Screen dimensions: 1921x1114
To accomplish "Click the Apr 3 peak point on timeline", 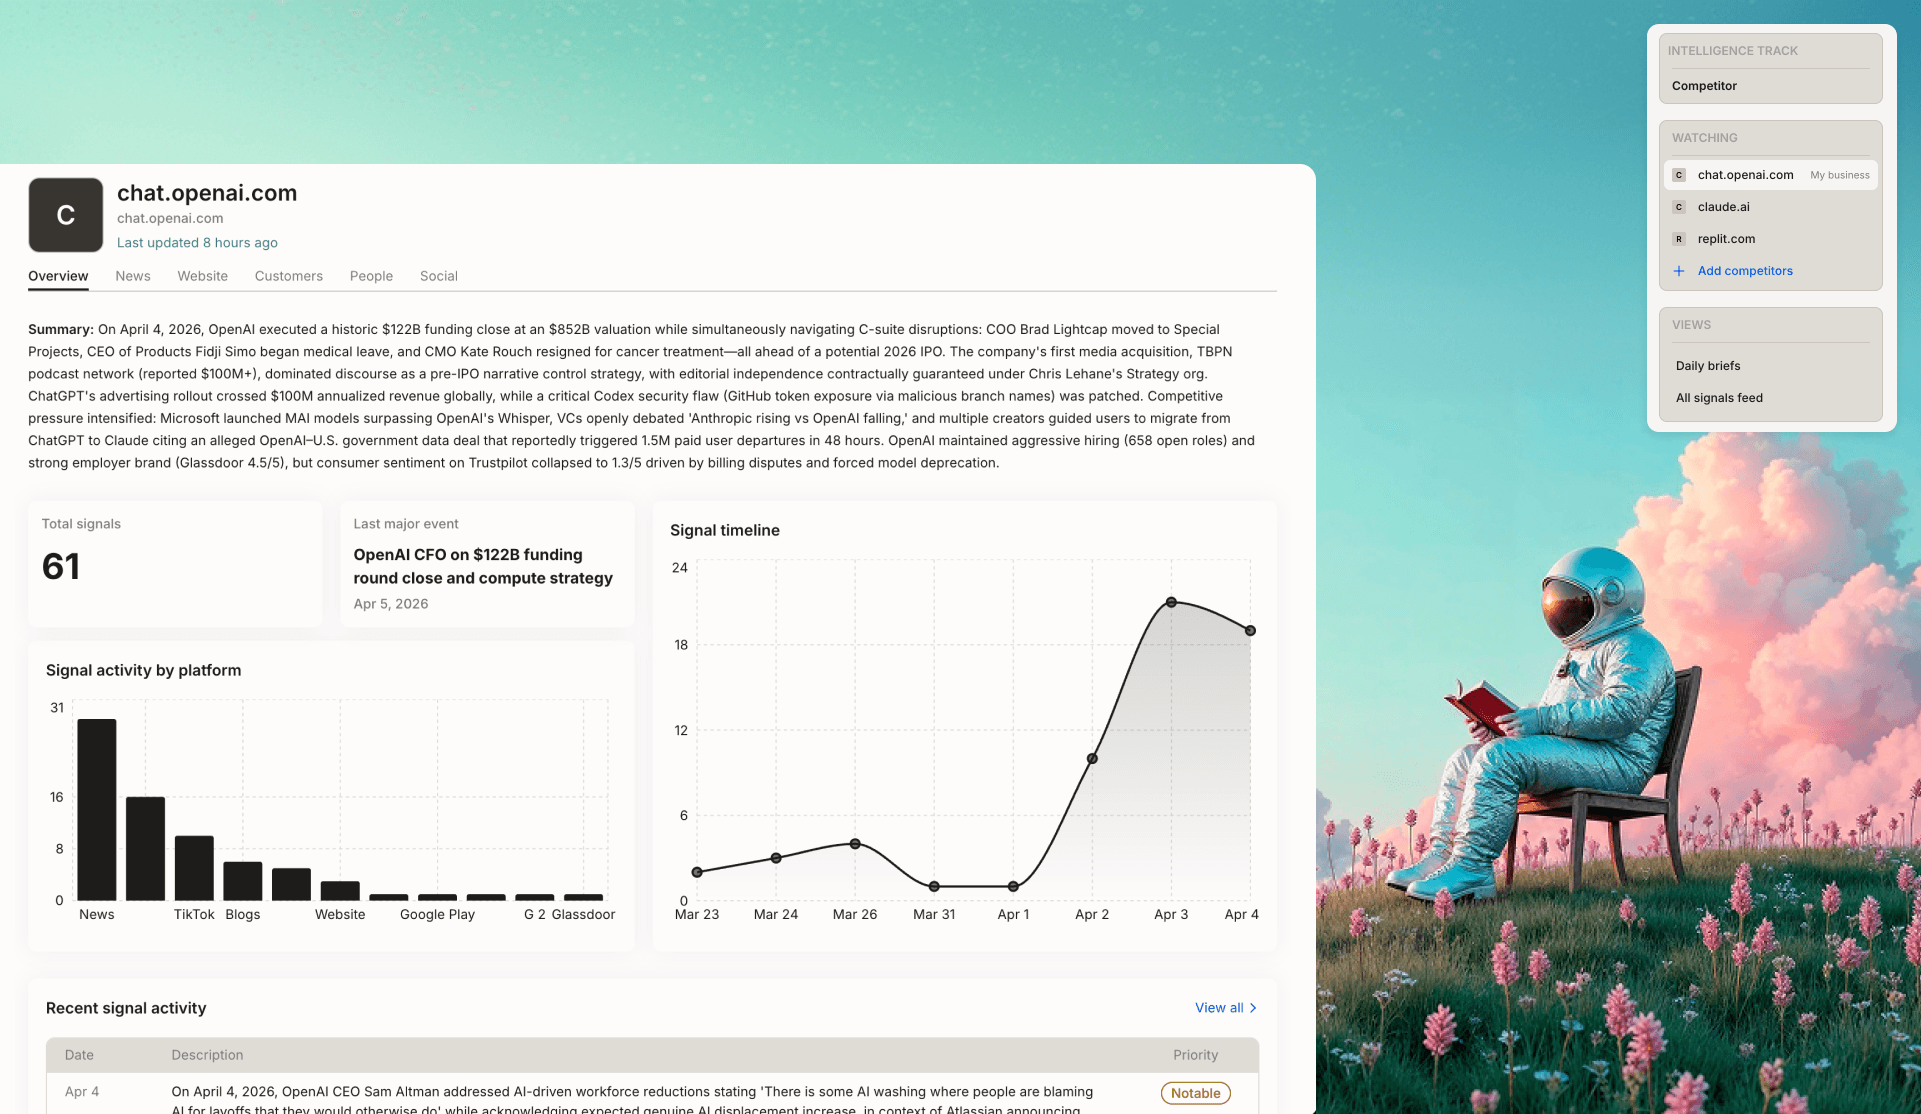I will click(x=1171, y=602).
